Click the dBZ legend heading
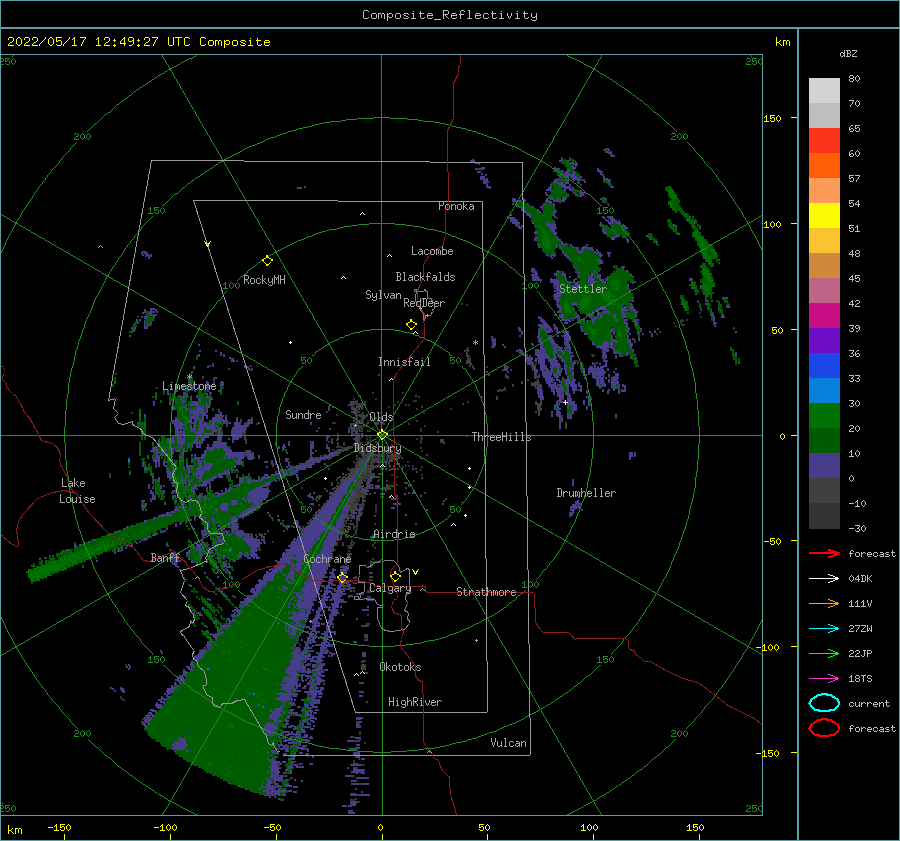The width and height of the screenshot is (900, 841). pyautogui.click(x=848, y=53)
